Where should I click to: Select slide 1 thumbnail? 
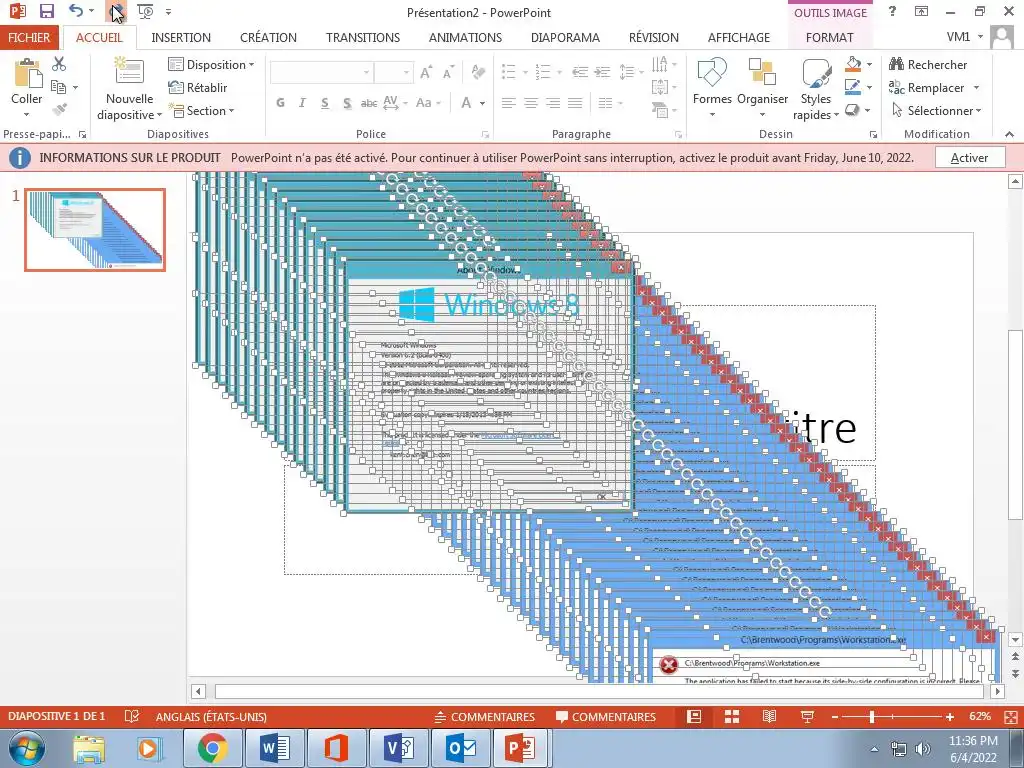(x=95, y=230)
